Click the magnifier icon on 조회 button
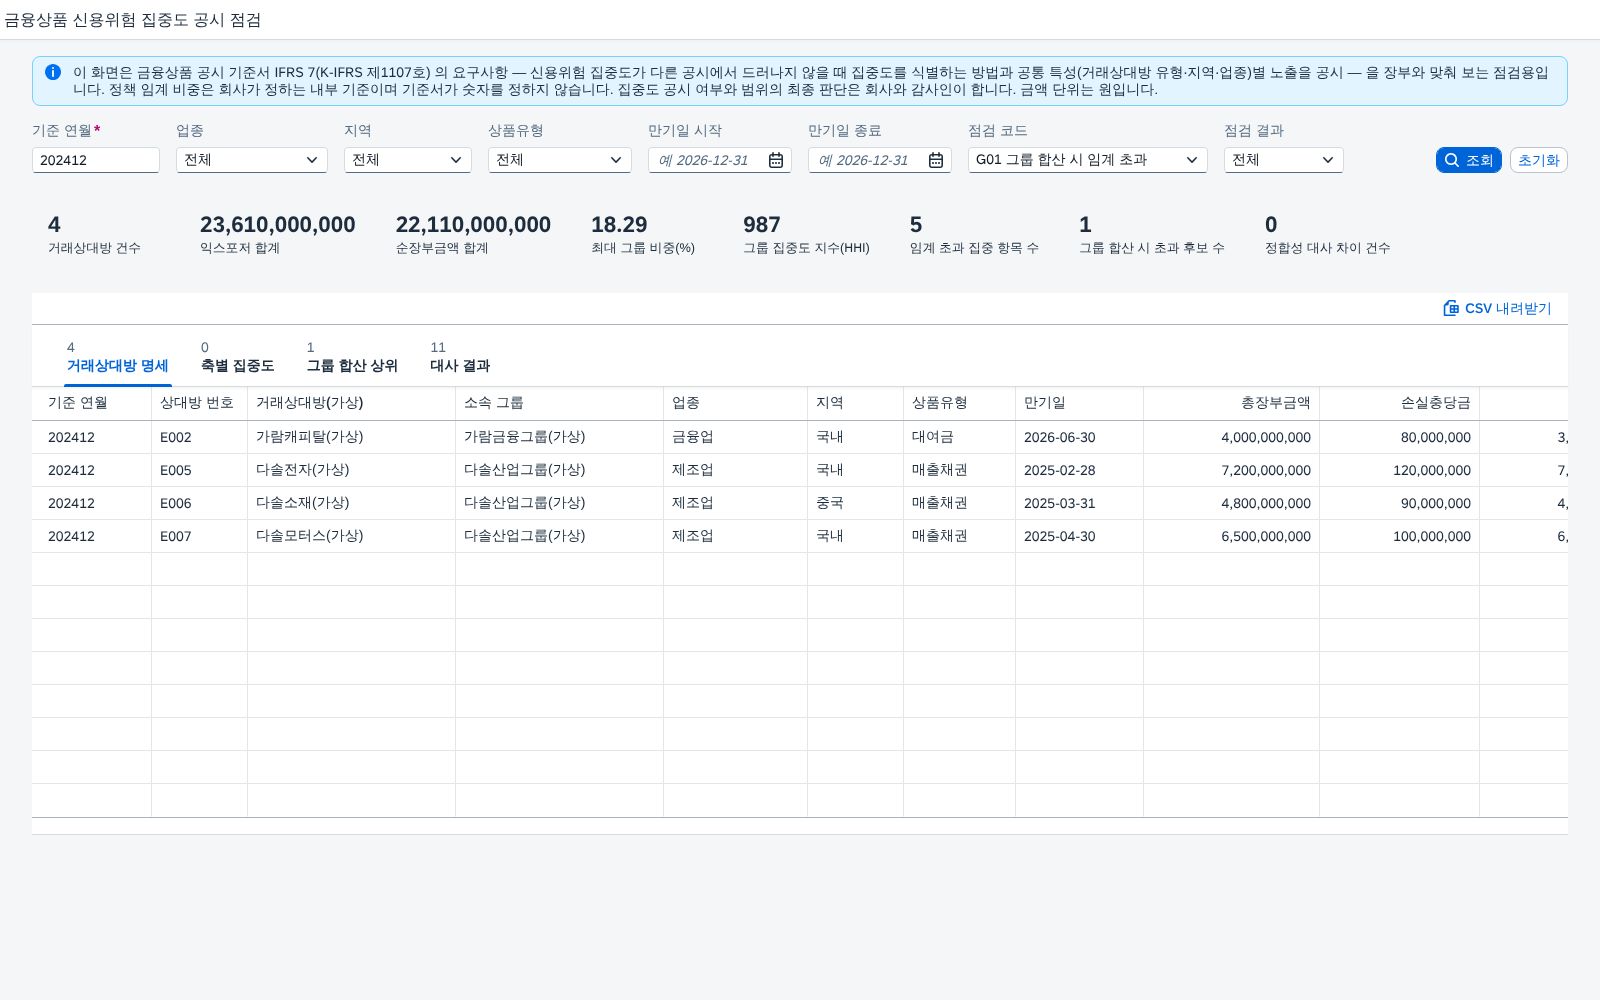Viewport: 1600px width, 1000px height. tap(1452, 160)
